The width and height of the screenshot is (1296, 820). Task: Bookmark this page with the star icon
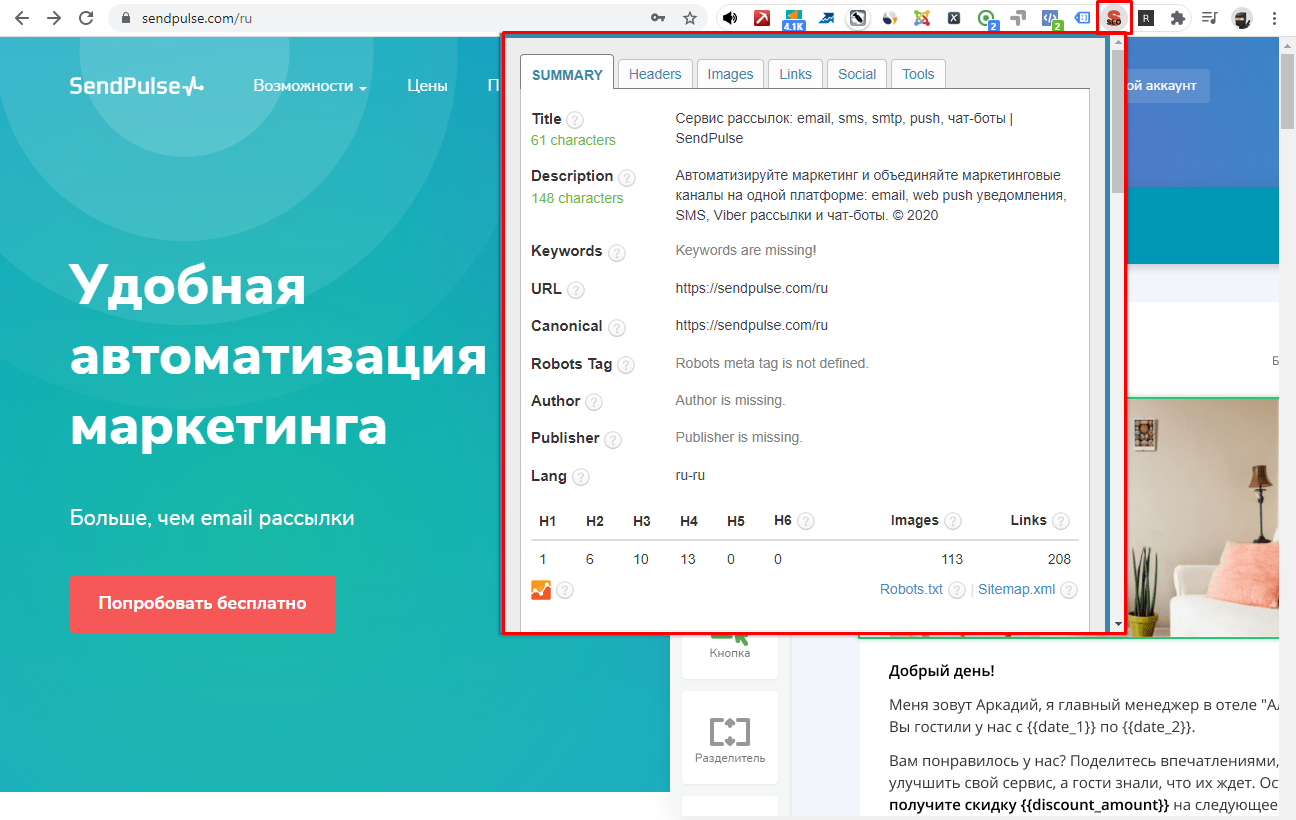[x=689, y=18]
